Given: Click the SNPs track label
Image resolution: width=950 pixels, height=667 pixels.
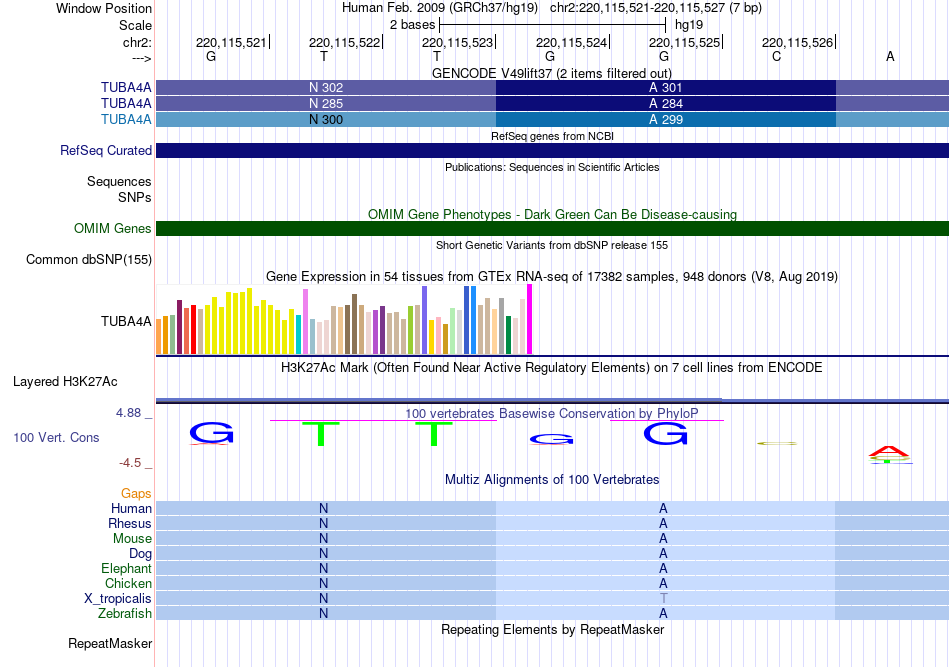Looking at the screenshot, I should [x=135, y=197].
